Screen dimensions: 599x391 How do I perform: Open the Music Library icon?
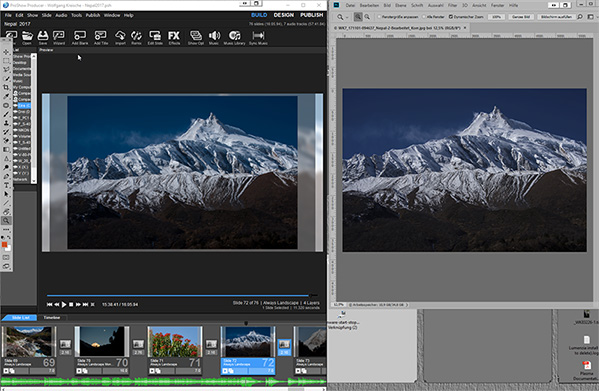235,37
